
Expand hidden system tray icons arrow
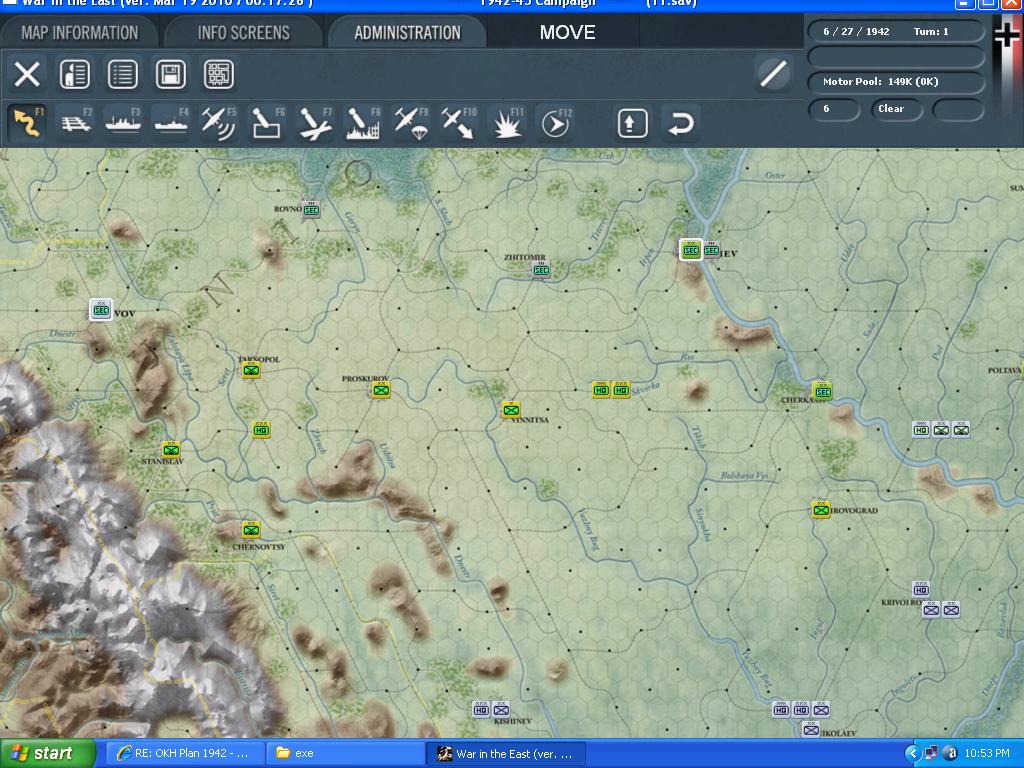tap(912, 754)
